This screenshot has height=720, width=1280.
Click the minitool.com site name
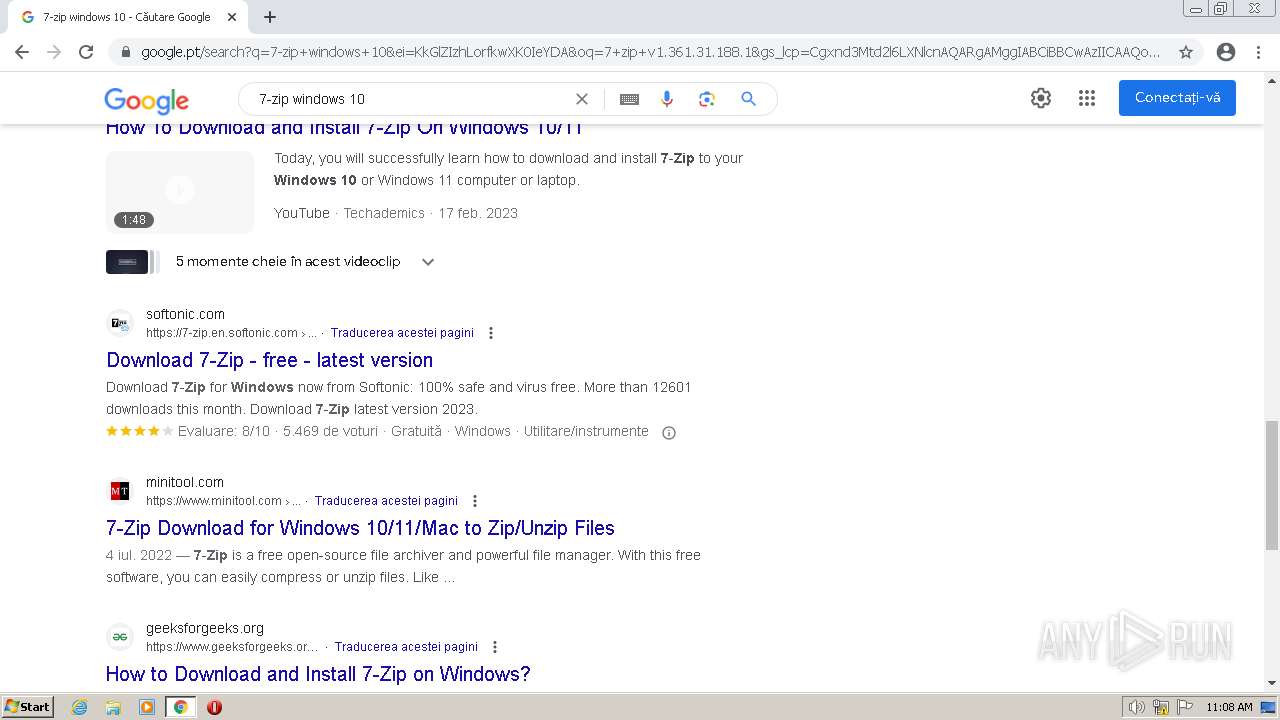(x=185, y=482)
